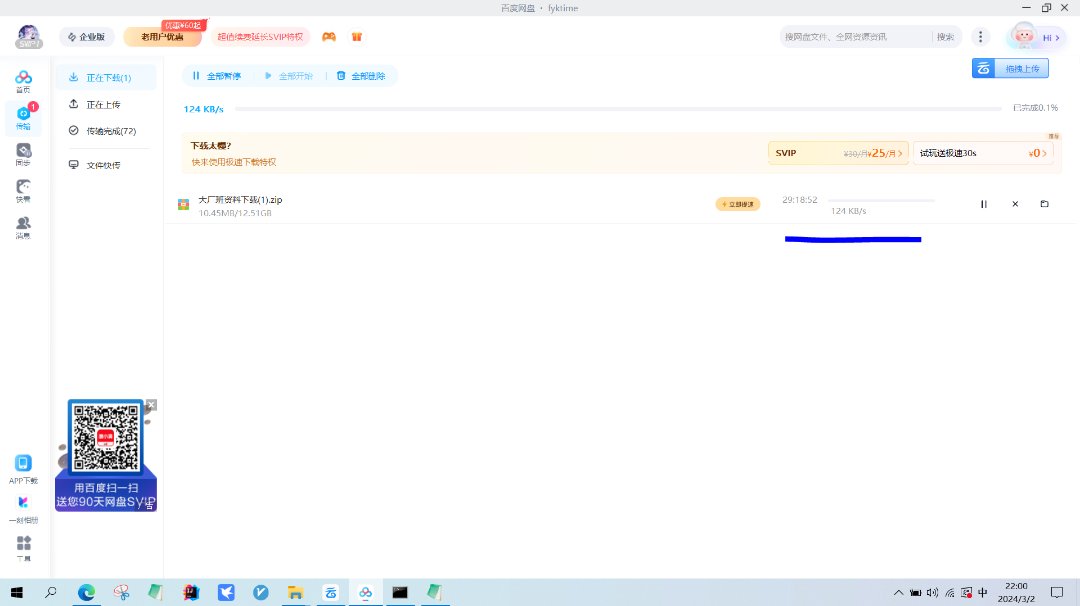Viewport: 1080px width, 606px height.
Task: Open the 首页 home icon in sidebar
Action: tap(23, 81)
